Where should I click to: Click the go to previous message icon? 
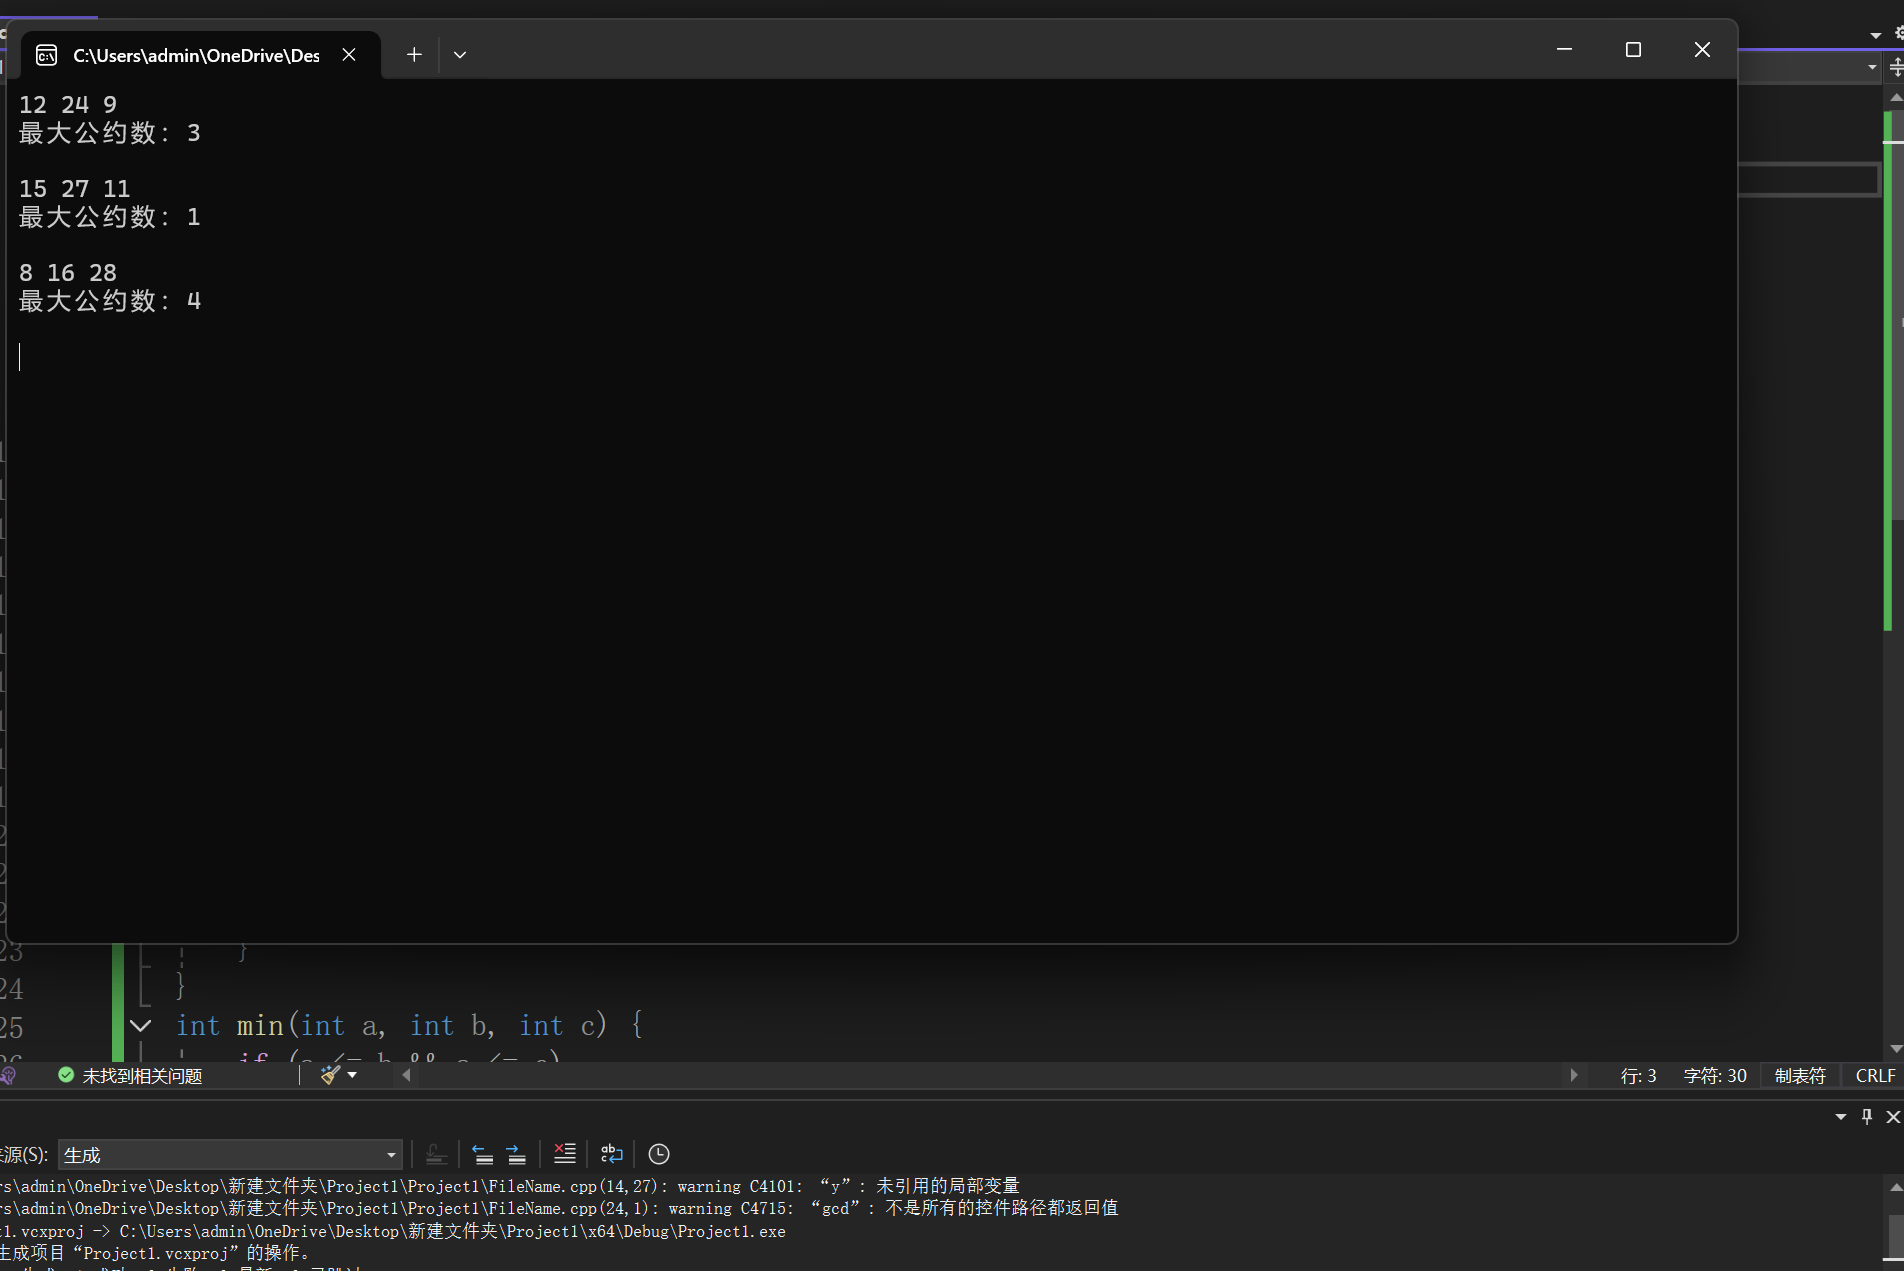click(482, 1154)
